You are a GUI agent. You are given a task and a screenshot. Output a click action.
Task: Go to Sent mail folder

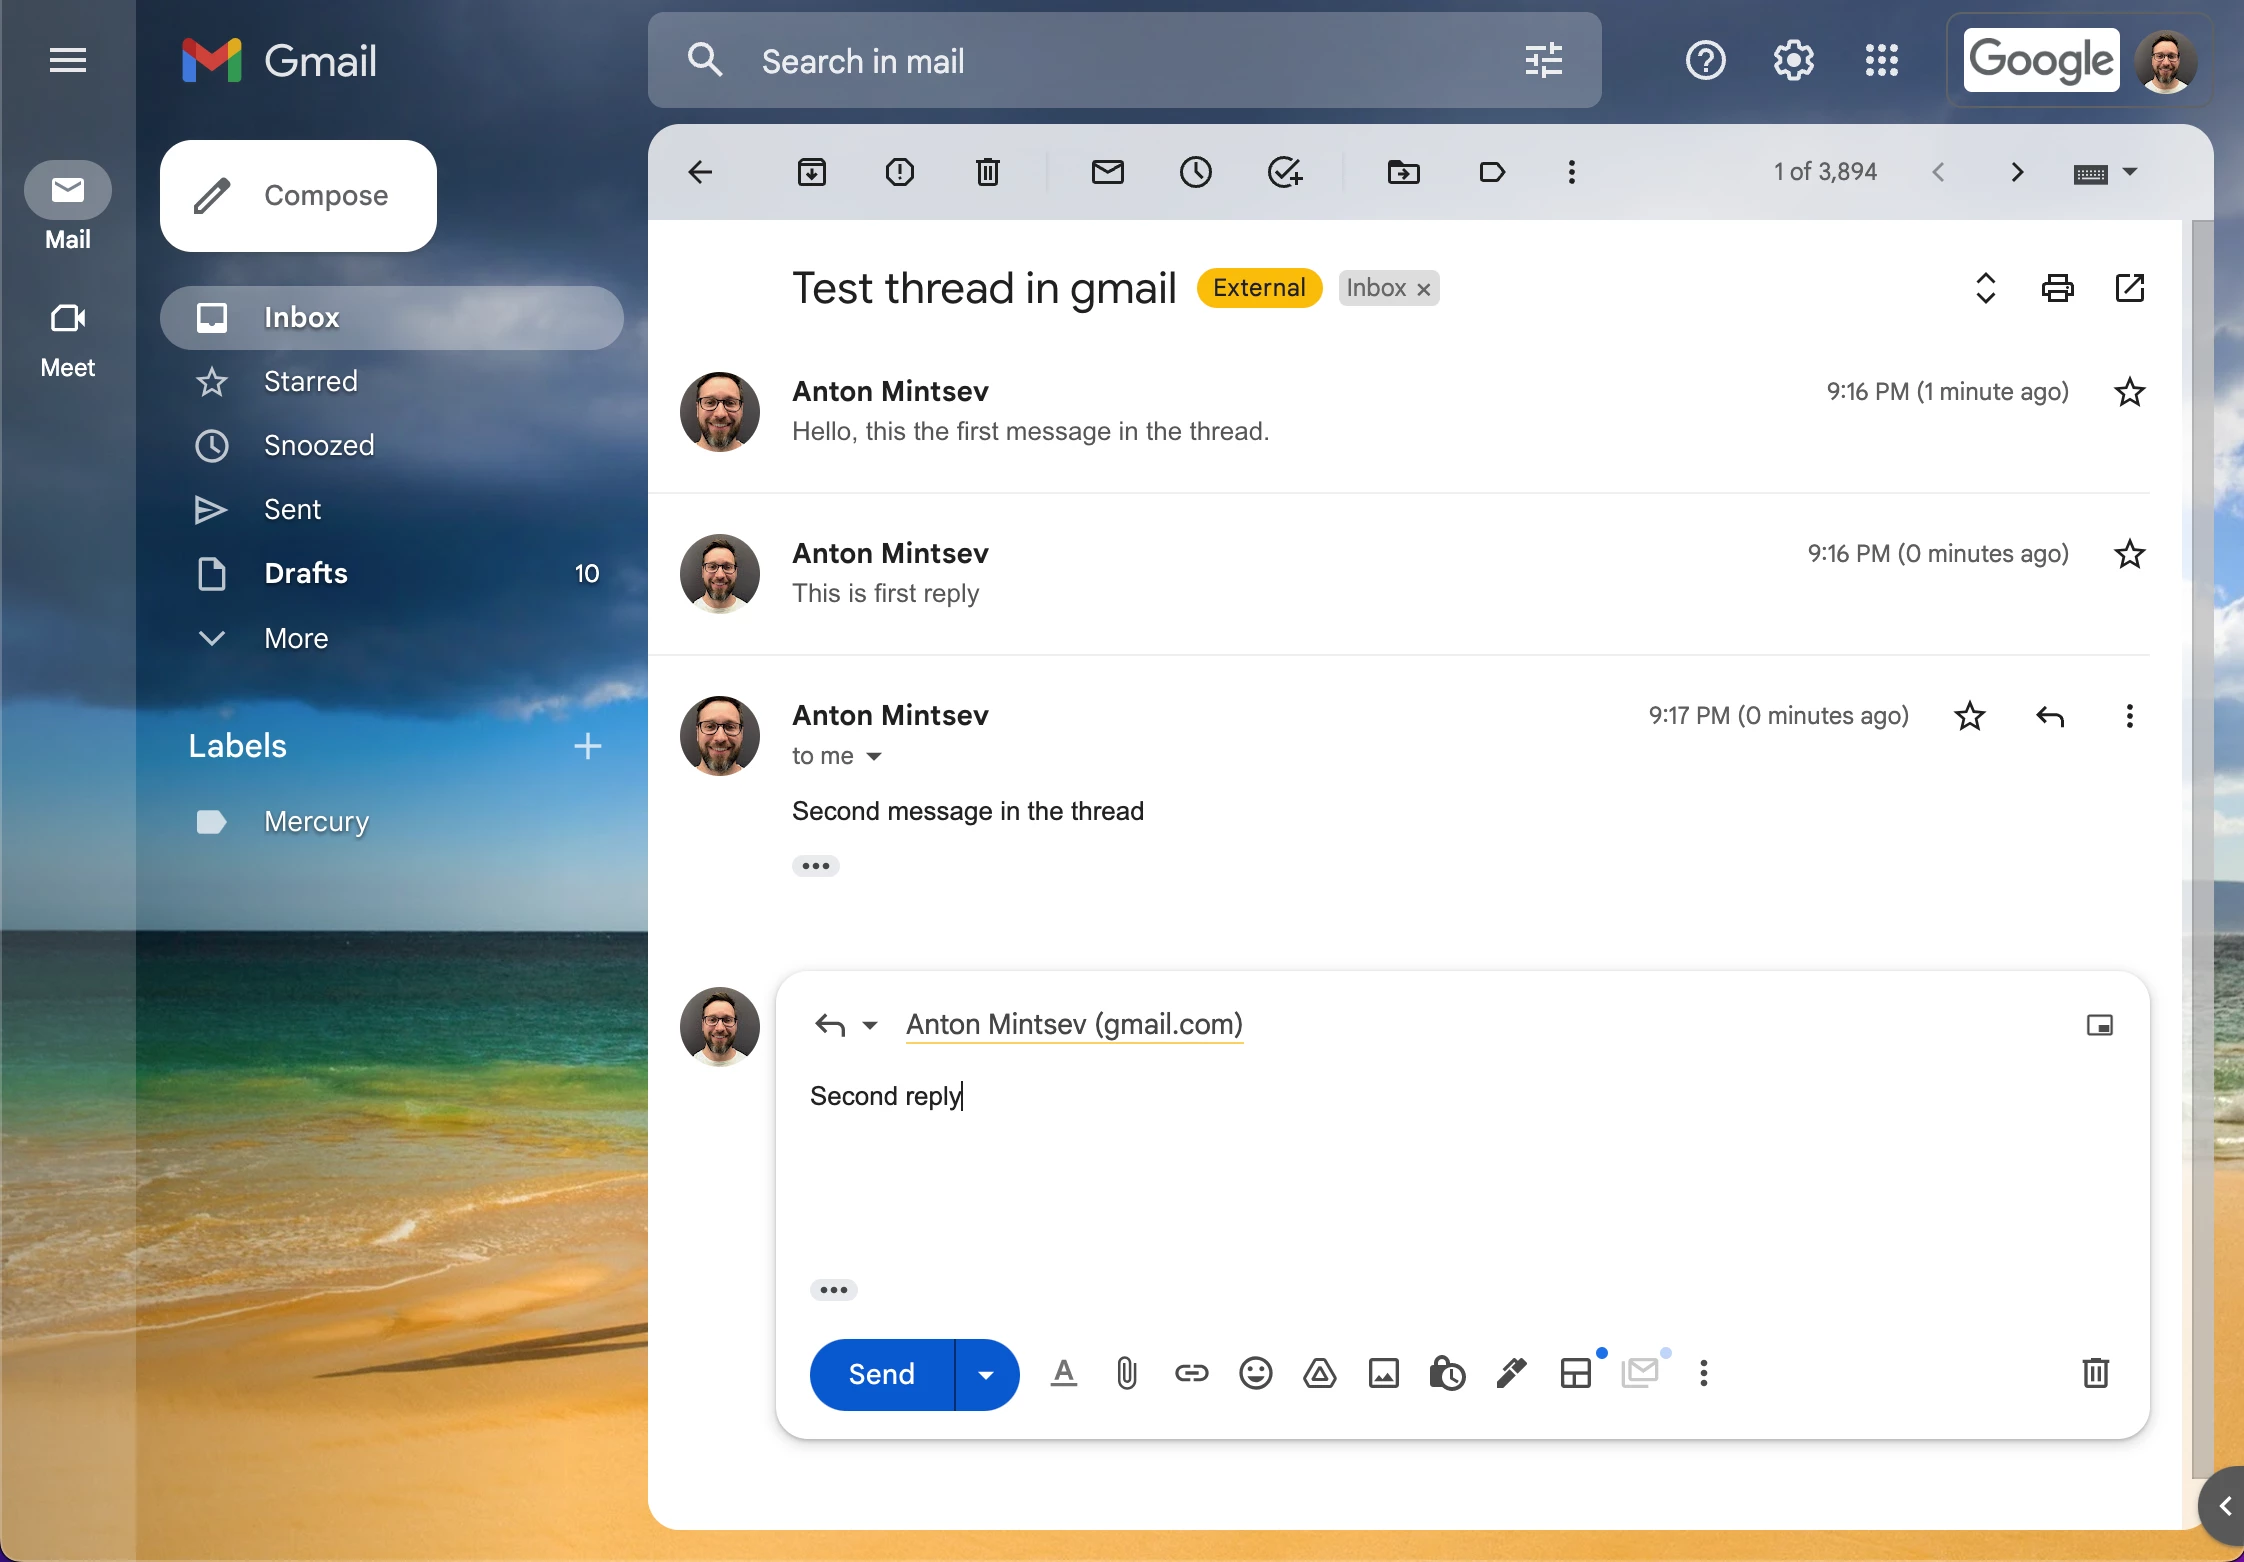[292, 509]
